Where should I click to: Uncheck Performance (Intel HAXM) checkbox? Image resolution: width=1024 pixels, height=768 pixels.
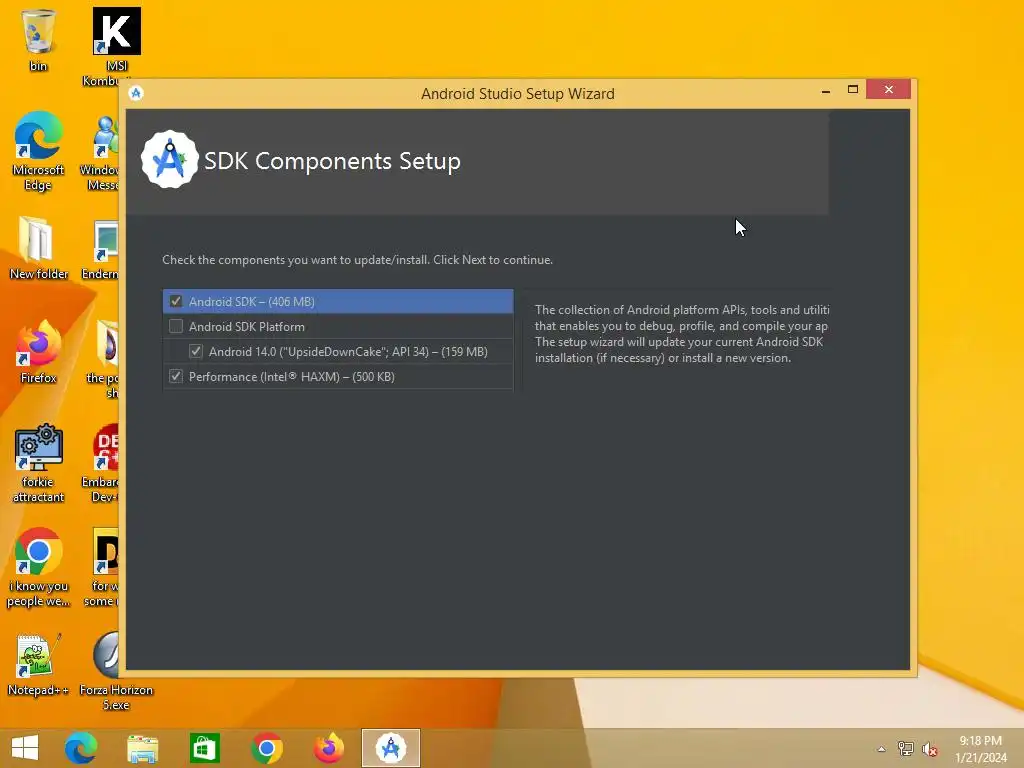tap(176, 376)
